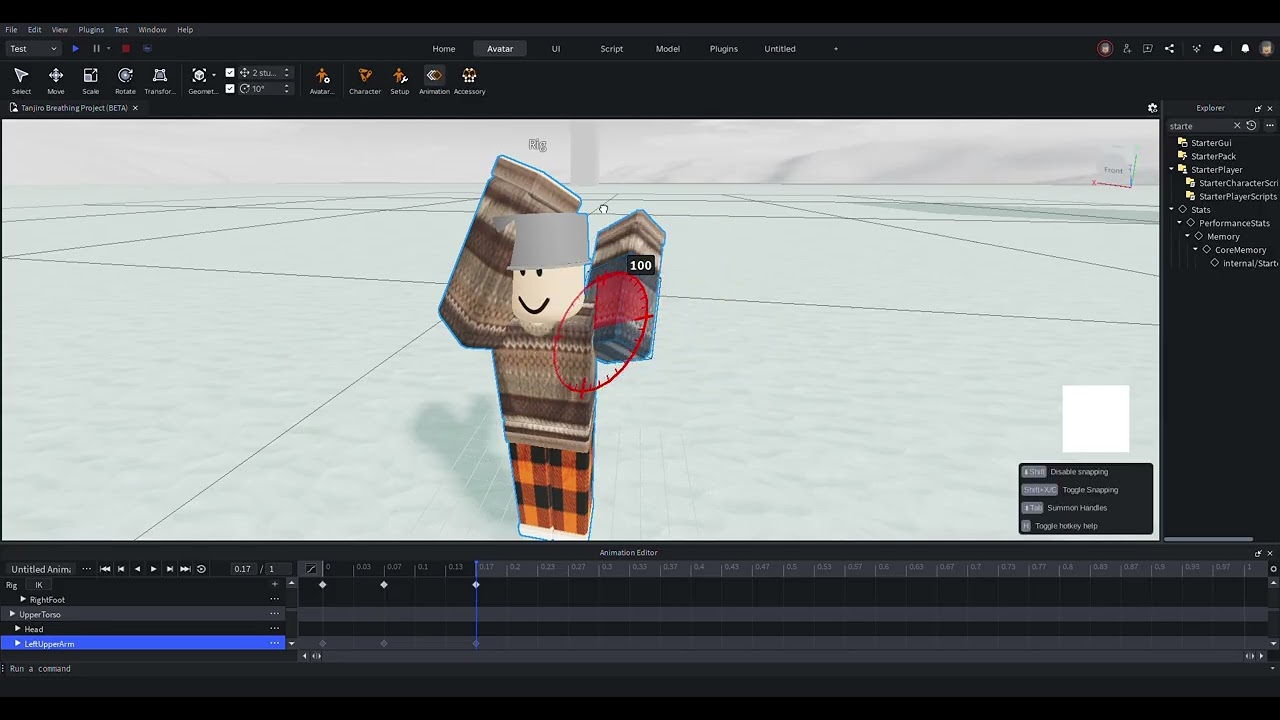Pick the Scale tool

click(90, 81)
